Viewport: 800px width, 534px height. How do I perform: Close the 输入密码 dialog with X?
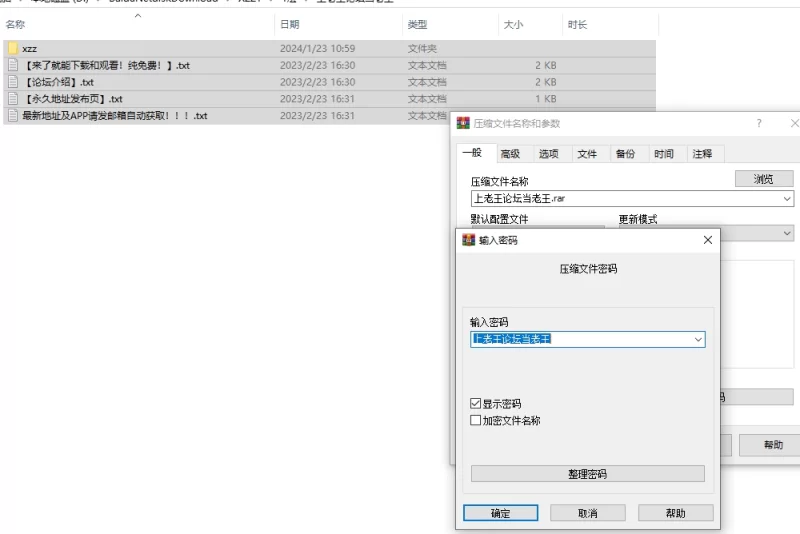point(707,240)
